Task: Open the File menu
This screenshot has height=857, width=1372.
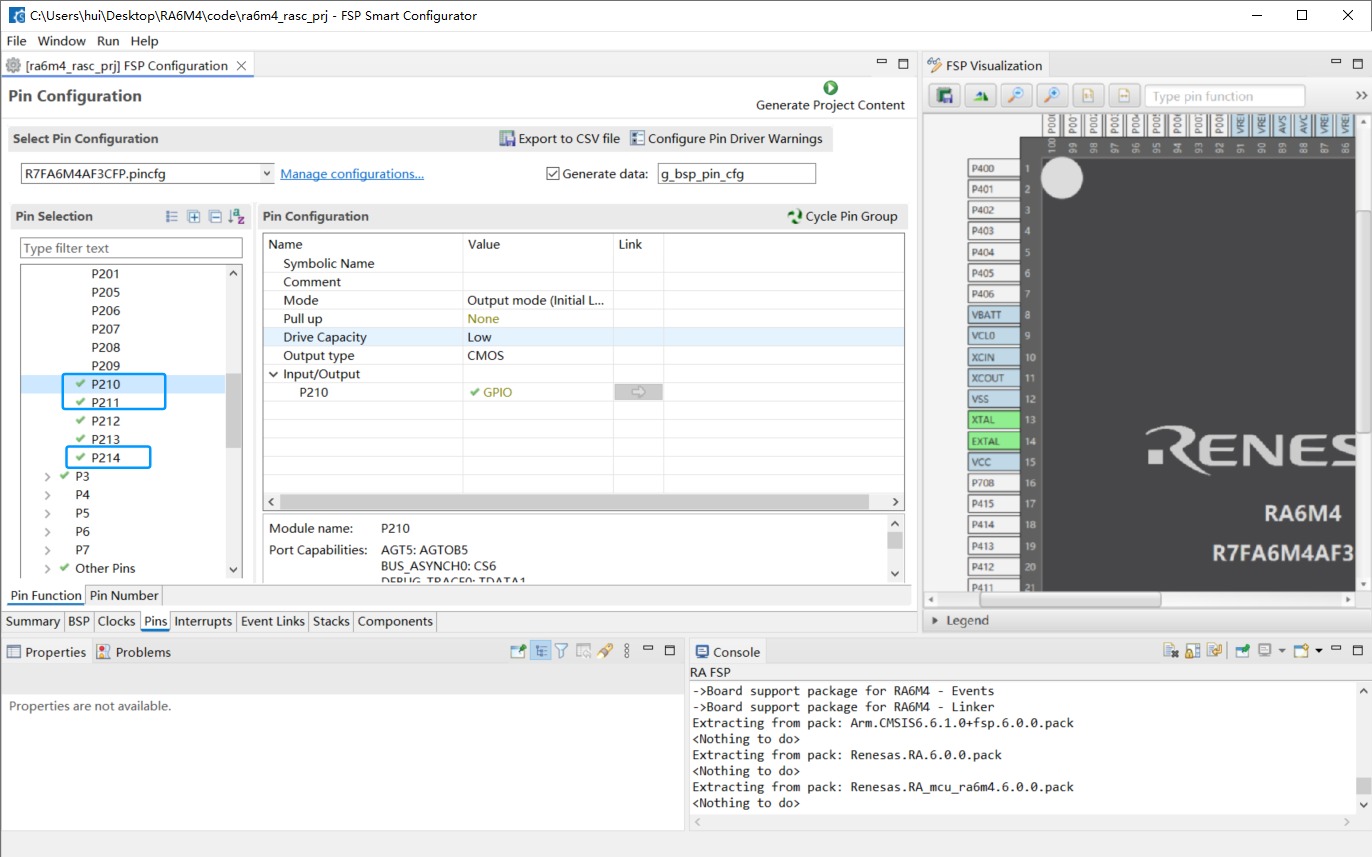Action: [x=16, y=41]
